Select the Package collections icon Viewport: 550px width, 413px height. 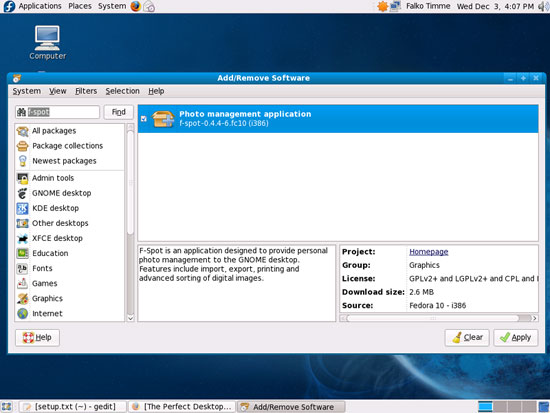point(22,146)
